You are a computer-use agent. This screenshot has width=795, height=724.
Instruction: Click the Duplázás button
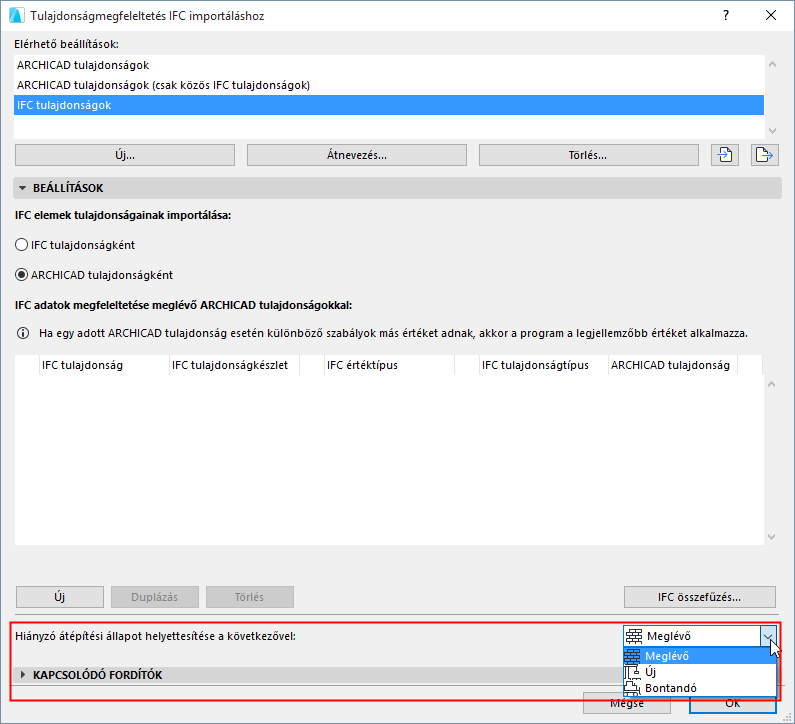(155, 597)
